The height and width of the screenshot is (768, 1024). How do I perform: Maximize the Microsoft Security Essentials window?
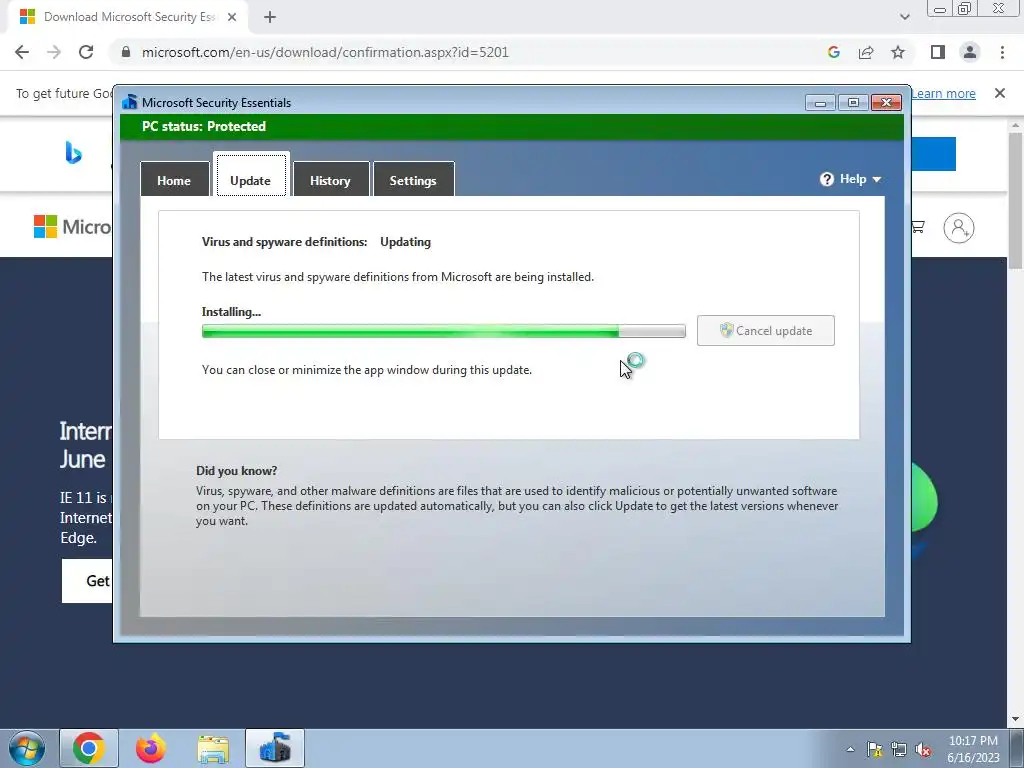(x=853, y=103)
